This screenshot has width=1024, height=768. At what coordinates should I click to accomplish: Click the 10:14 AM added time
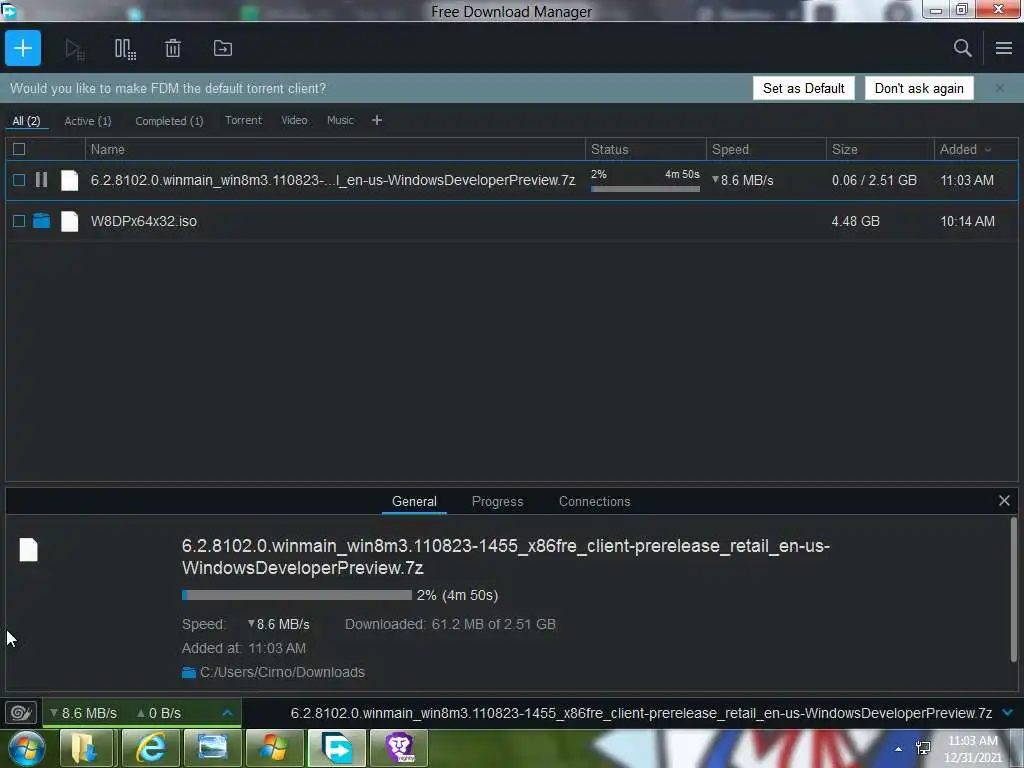click(967, 221)
